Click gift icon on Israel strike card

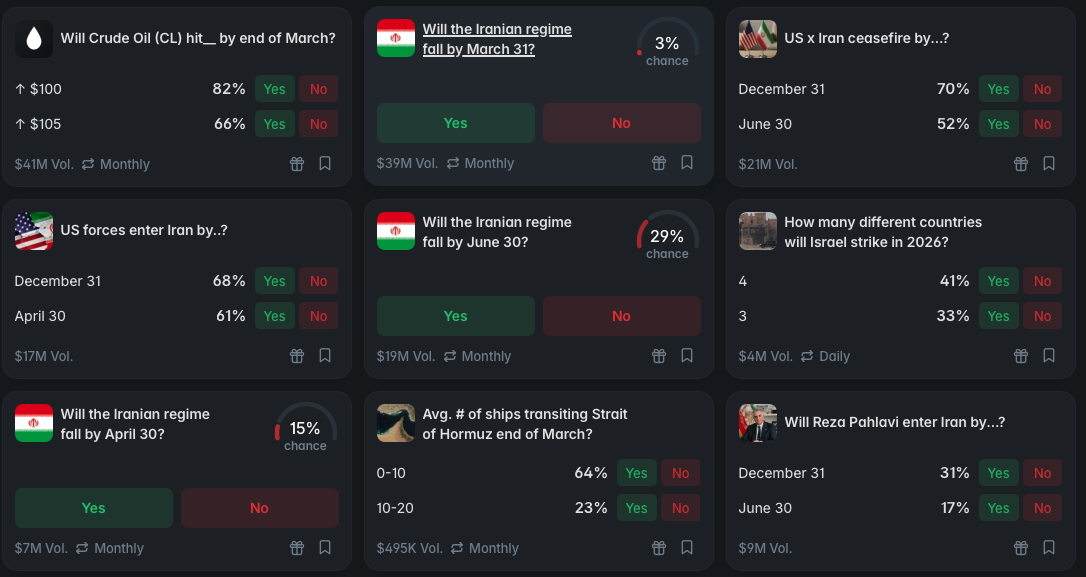click(1021, 356)
